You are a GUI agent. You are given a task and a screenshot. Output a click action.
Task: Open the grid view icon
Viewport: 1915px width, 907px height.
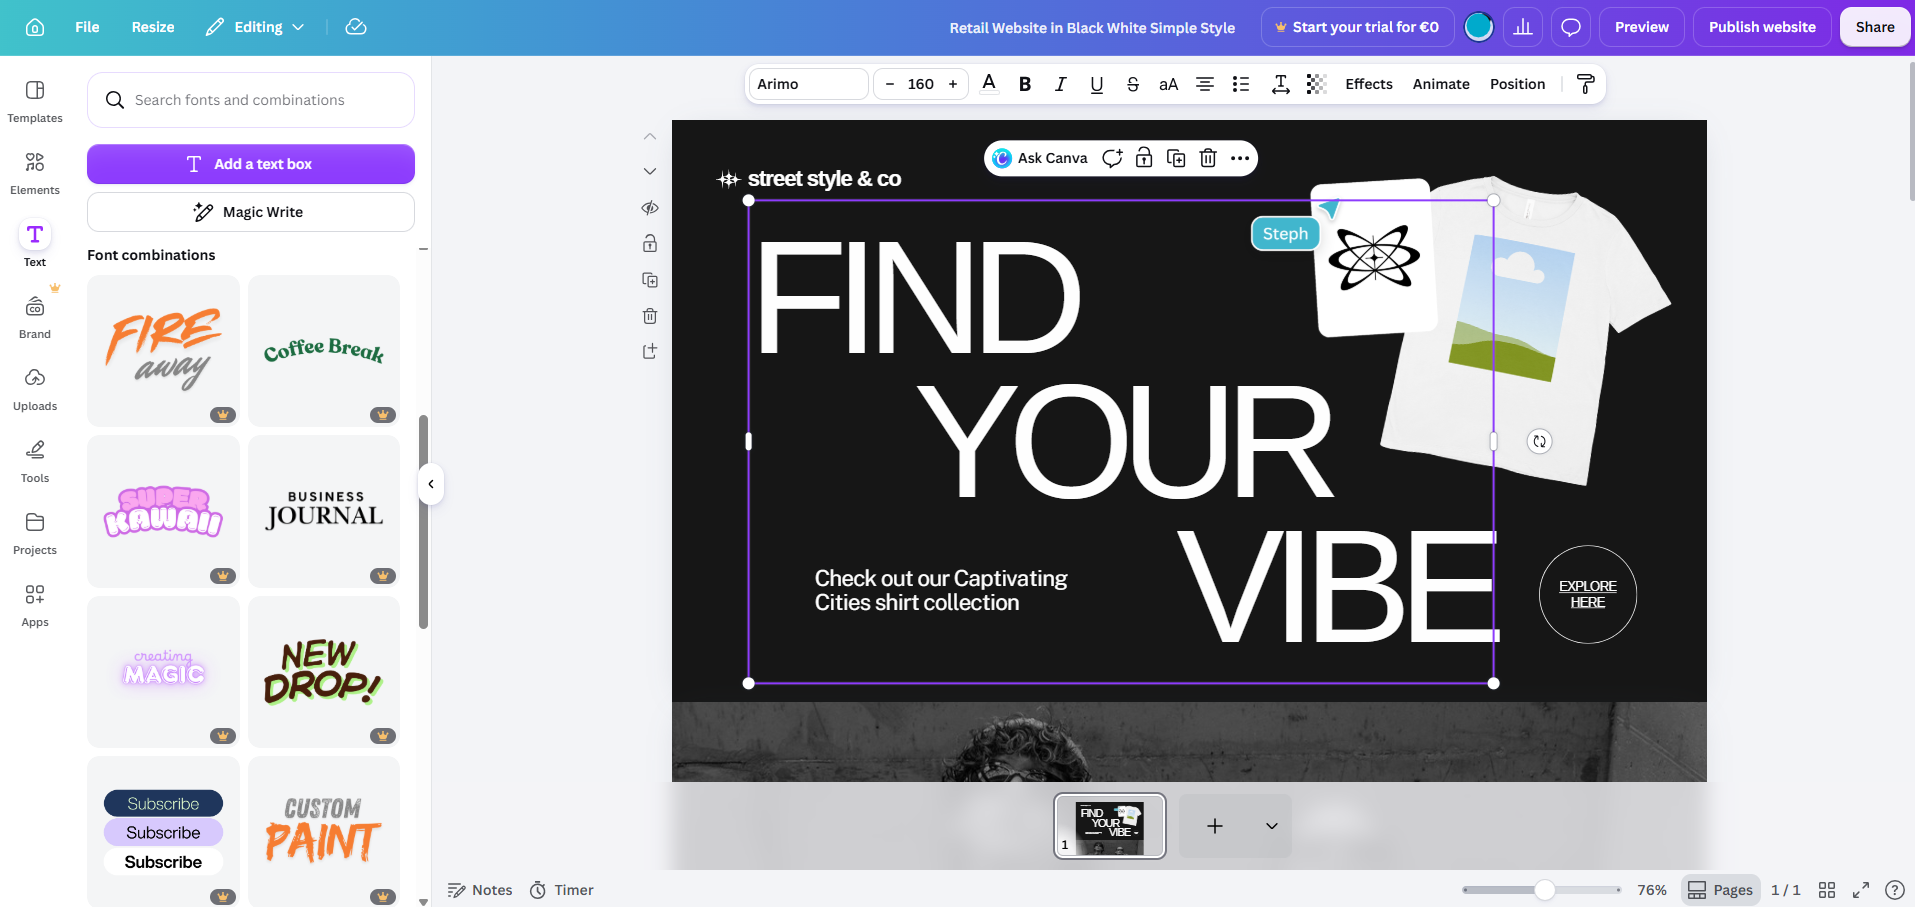pos(1827,890)
